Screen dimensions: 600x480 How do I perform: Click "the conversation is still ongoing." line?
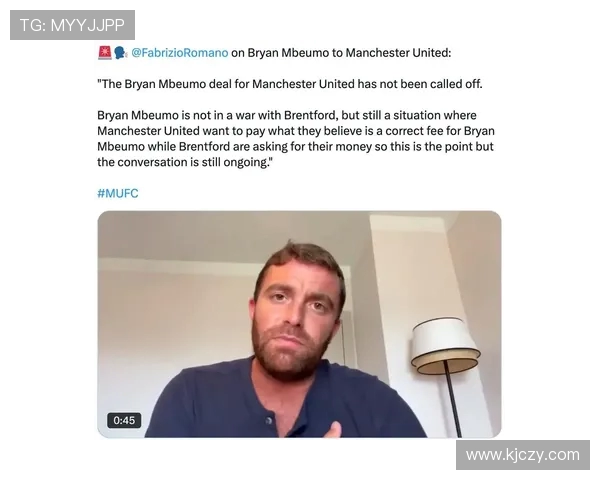(184, 162)
